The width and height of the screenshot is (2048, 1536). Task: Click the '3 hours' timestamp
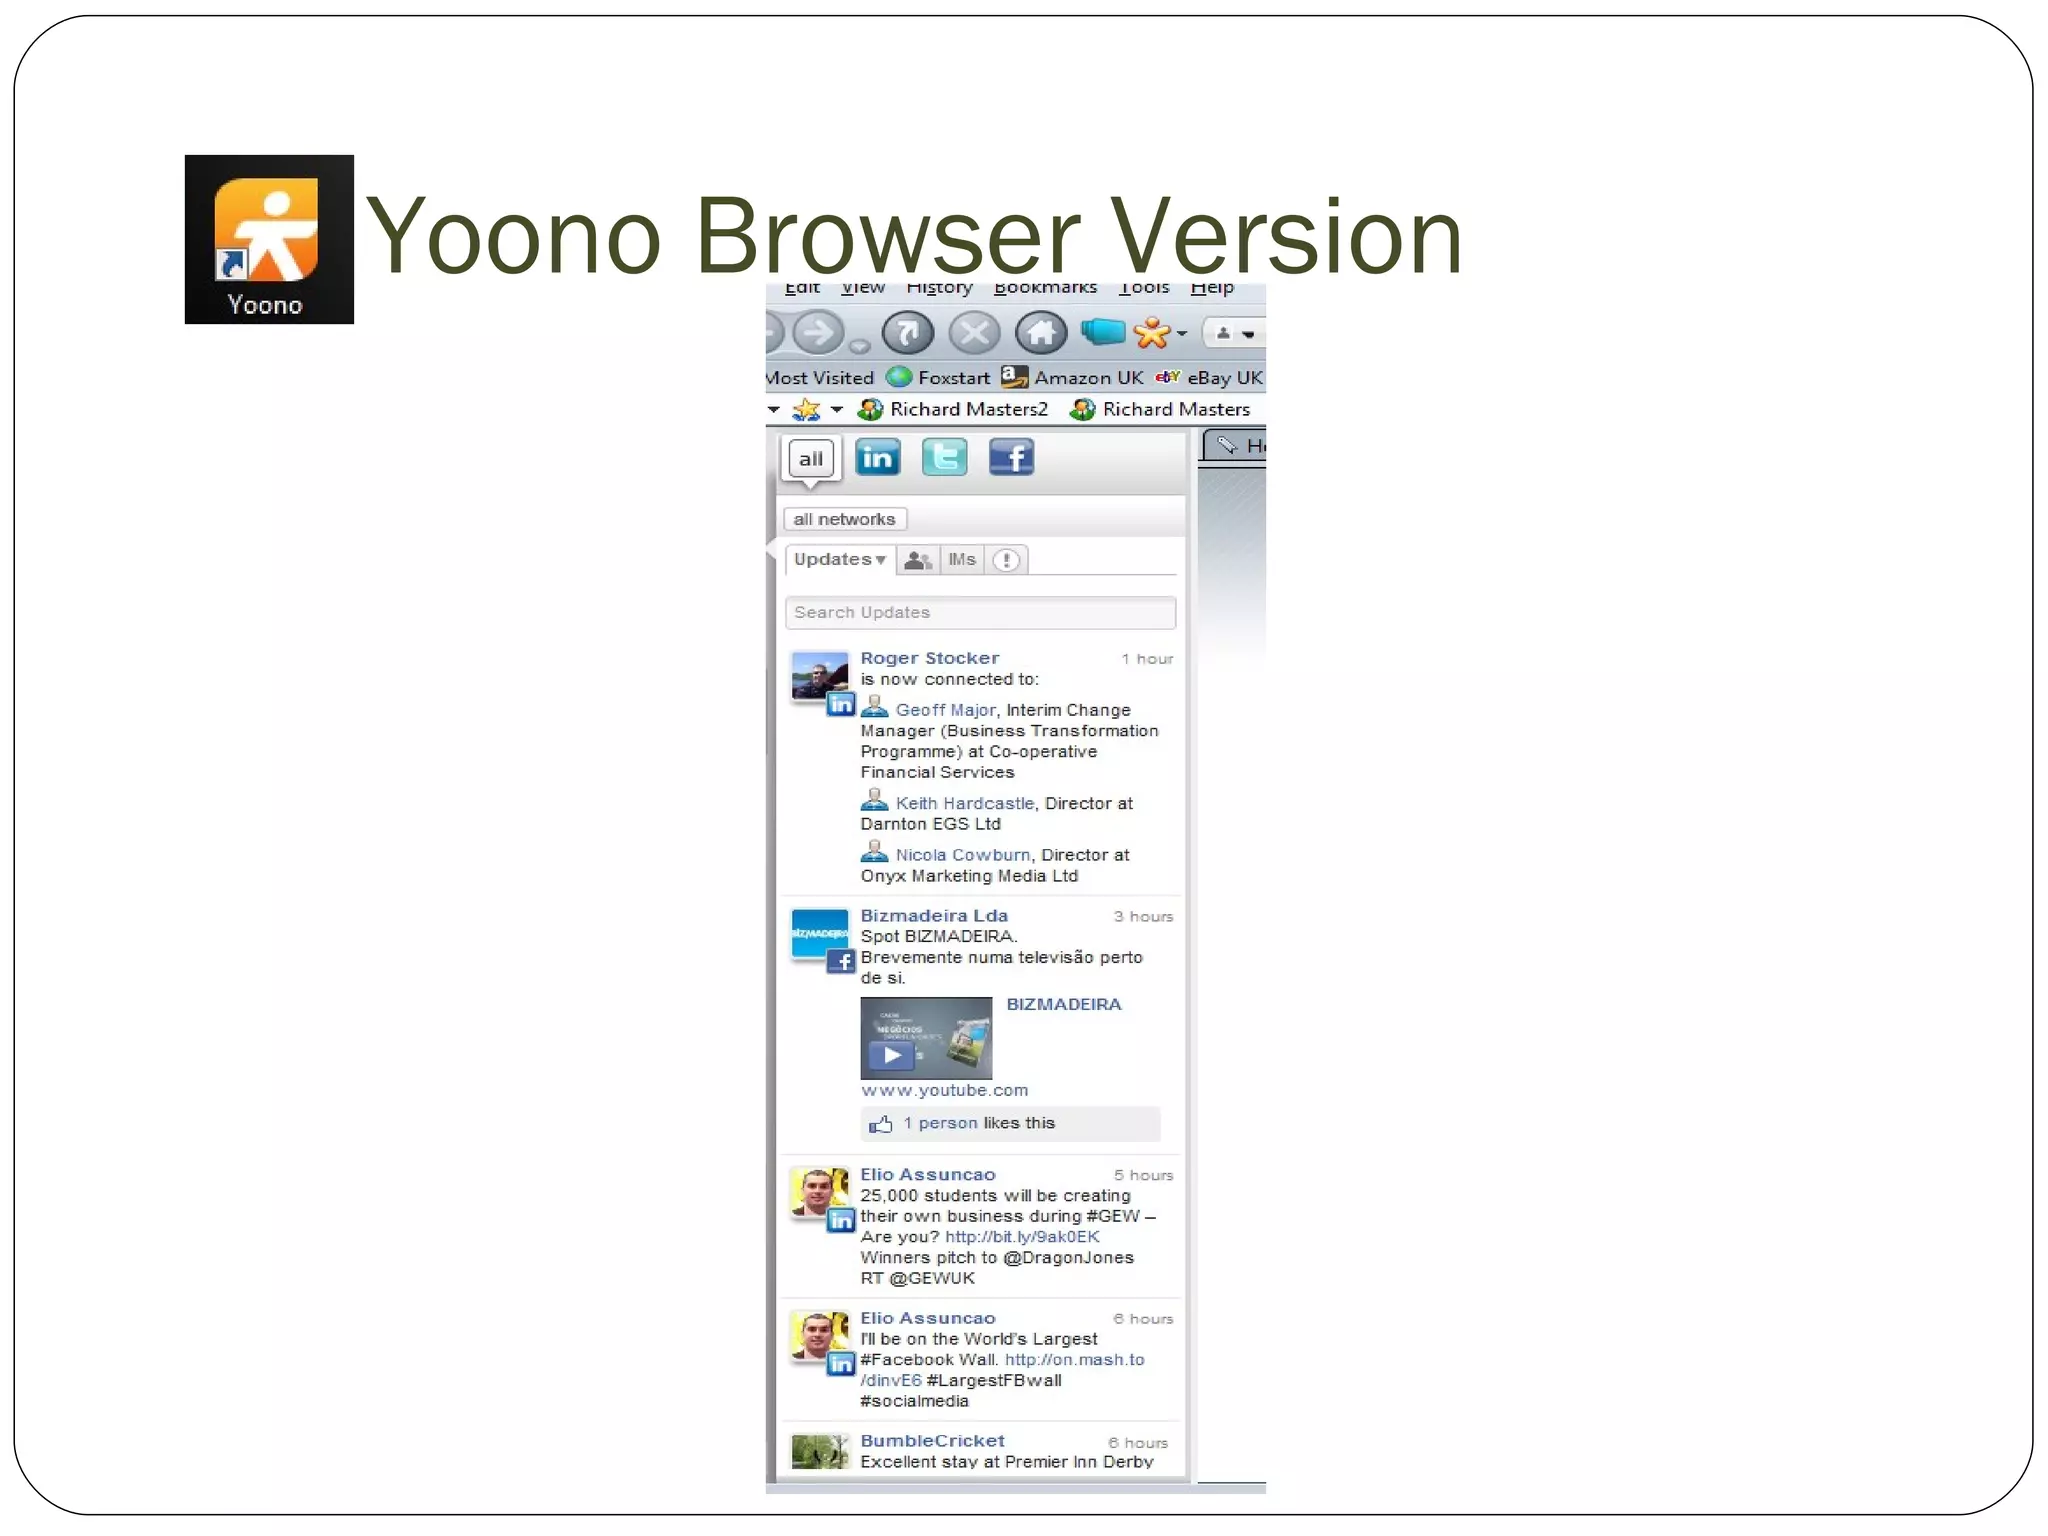1143,917
